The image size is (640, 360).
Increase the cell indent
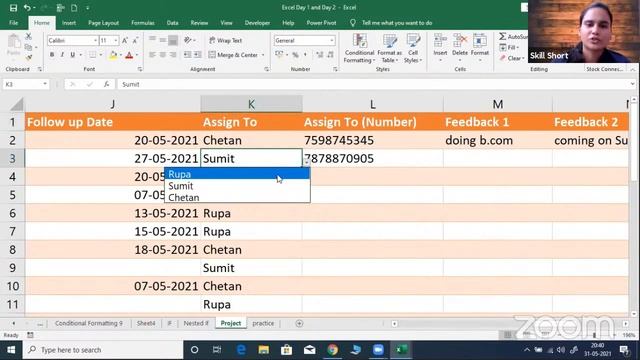(198, 55)
